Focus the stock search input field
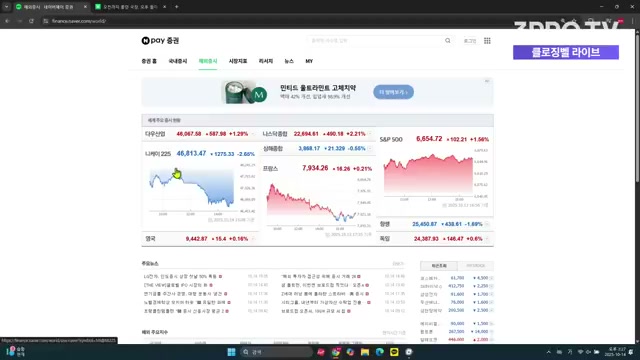640x360 pixels. coord(376,40)
